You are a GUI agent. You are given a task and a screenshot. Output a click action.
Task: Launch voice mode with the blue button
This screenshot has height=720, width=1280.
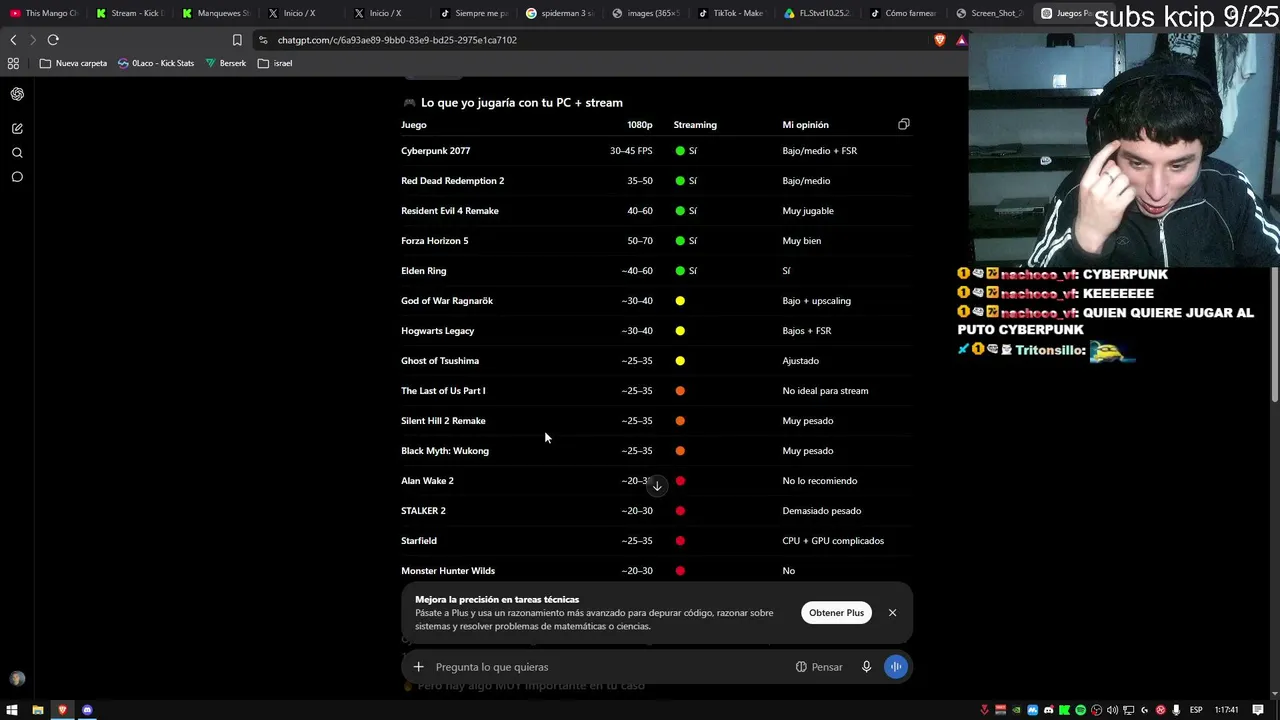pyautogui.click(x=896, y=667)
